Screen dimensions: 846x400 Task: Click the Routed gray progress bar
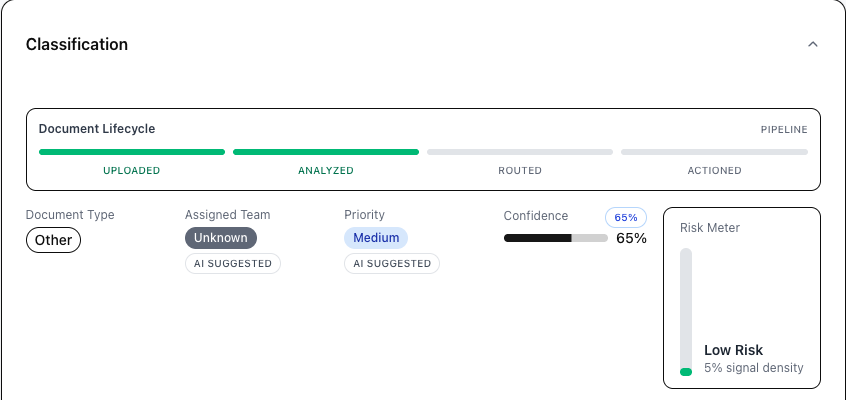520,152
